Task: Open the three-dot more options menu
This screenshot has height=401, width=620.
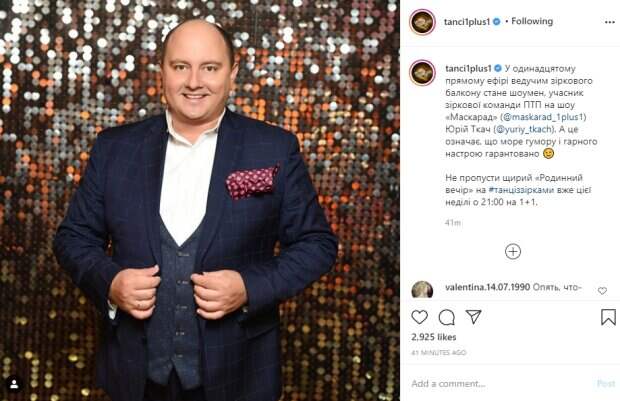Action: 610,22
